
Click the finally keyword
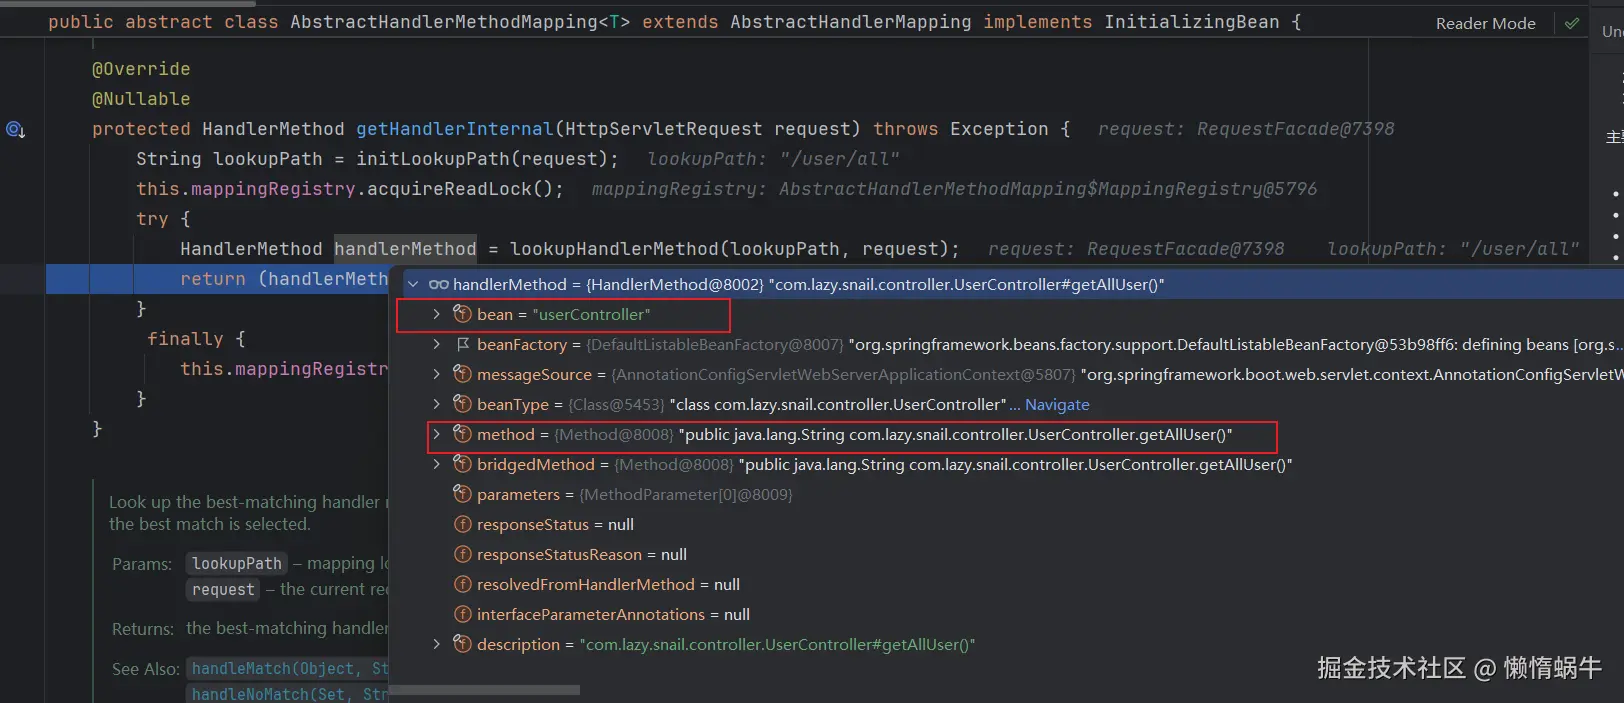185,339
